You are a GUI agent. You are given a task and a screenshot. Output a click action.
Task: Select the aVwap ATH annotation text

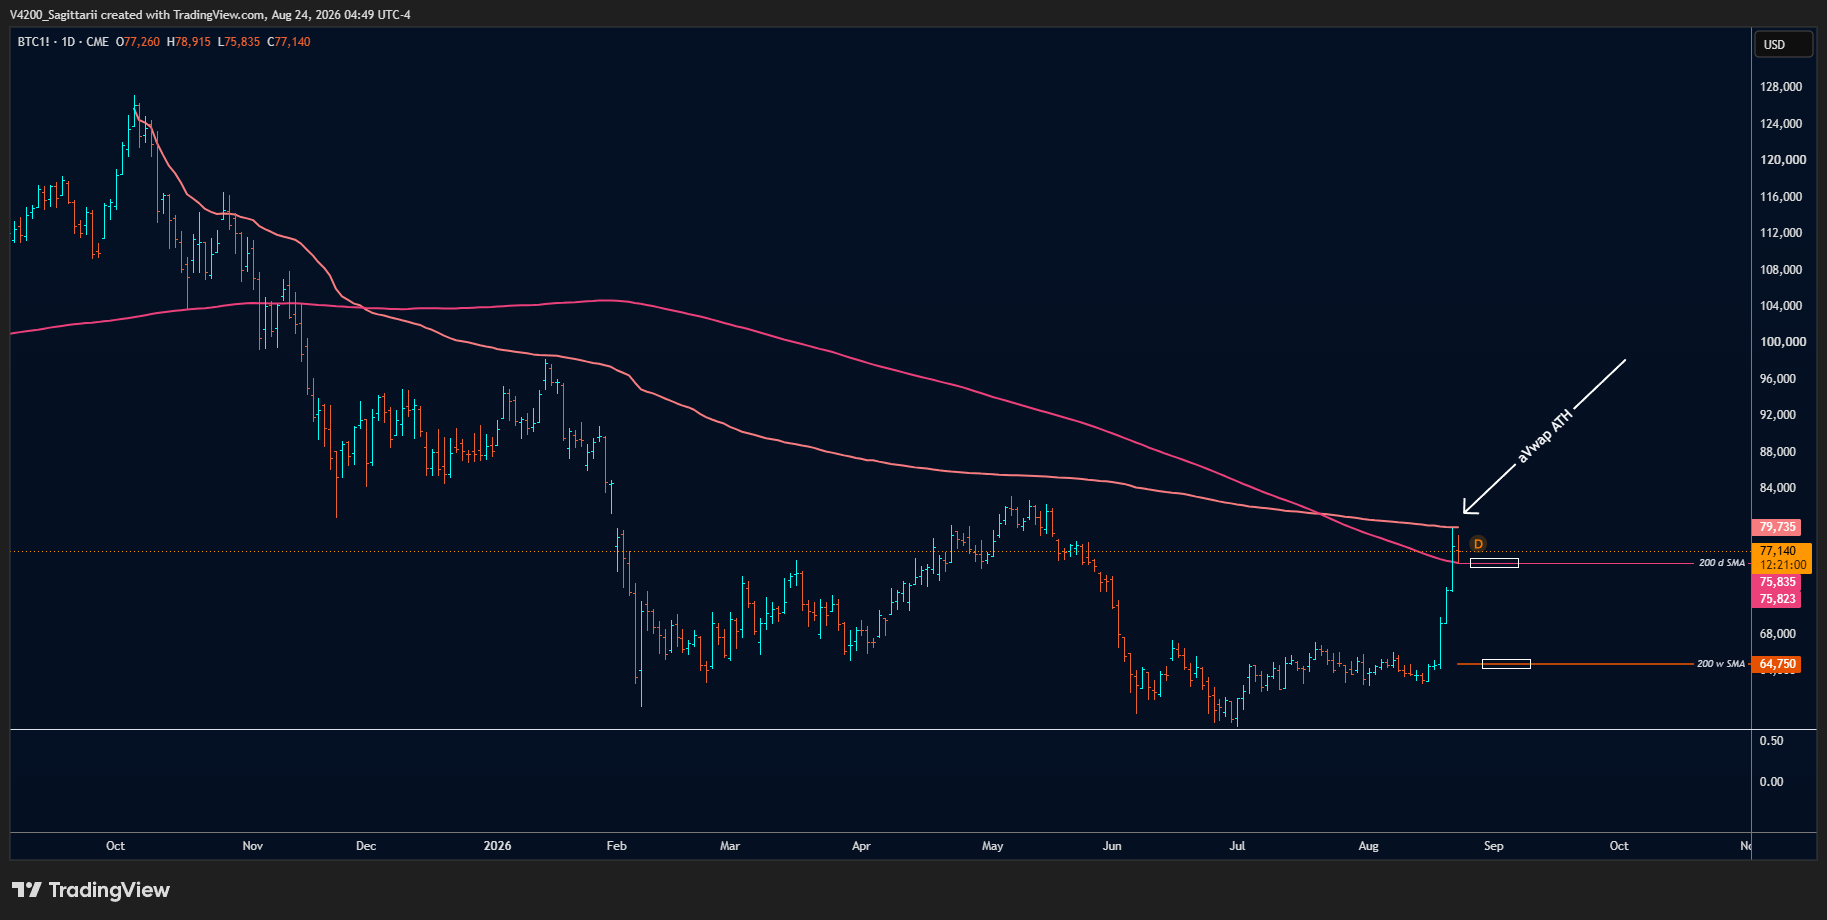(1545, 436)
